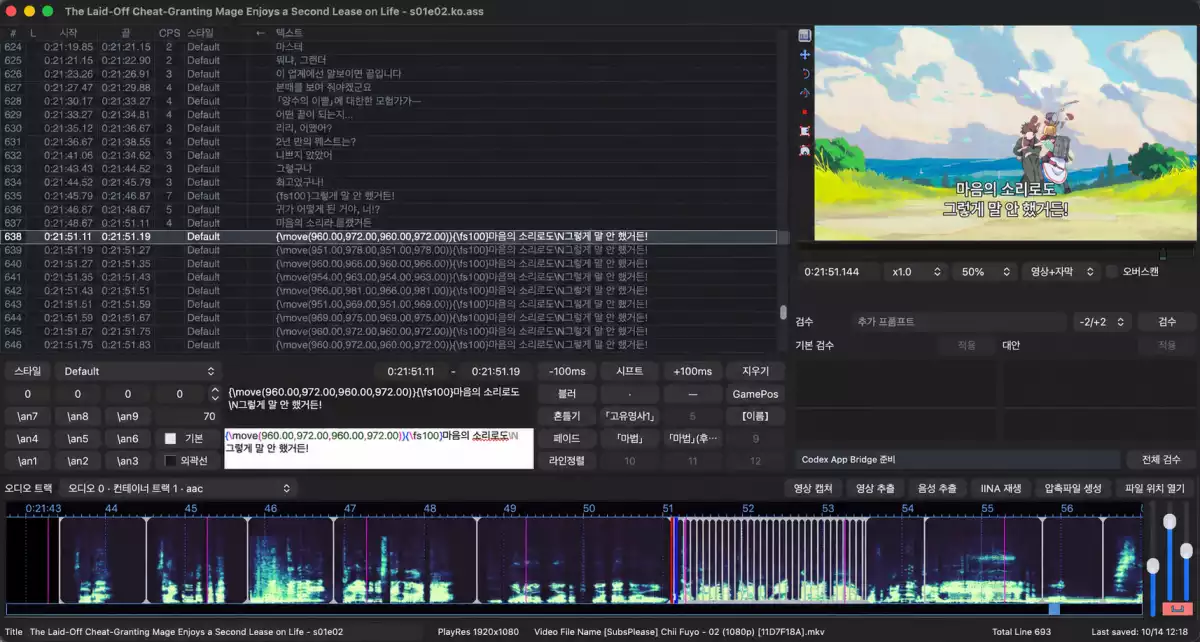Open the x1.0 playback speed dropdown
This screenshot has height=642, width=1200.
coord(915,272)
